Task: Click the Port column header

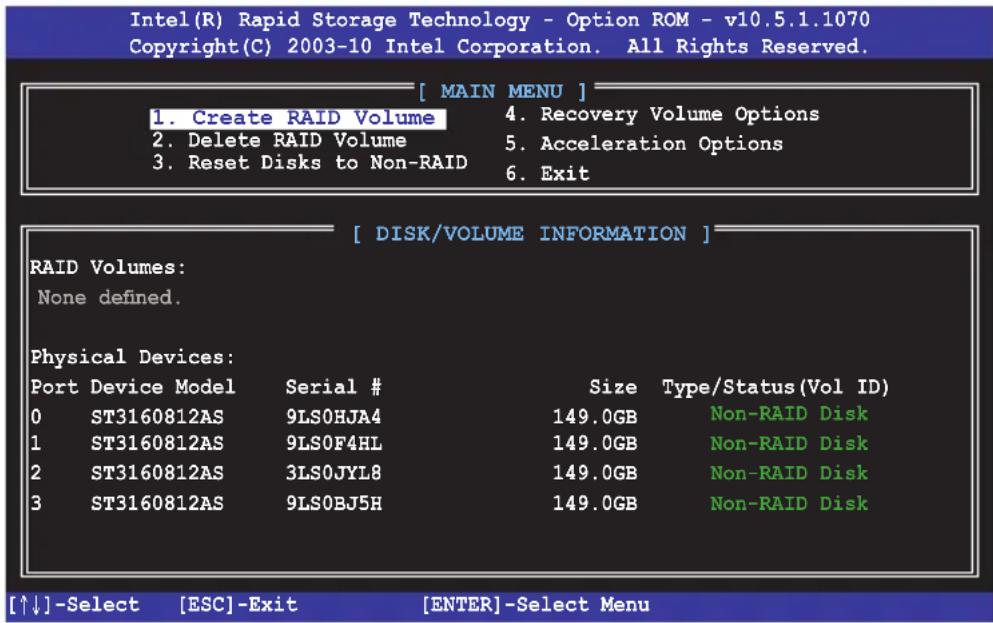Action: pos(54,387)
